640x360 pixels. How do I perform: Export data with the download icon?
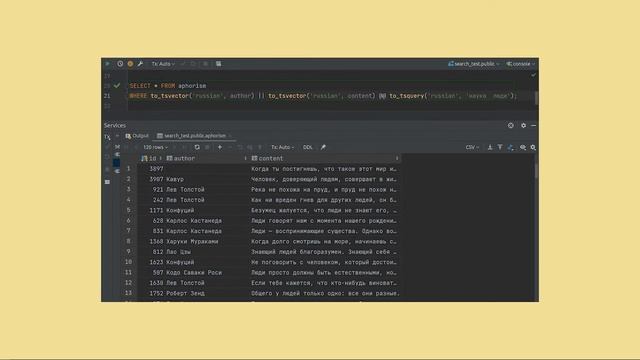pyautogui.click(x=490, y=147)
